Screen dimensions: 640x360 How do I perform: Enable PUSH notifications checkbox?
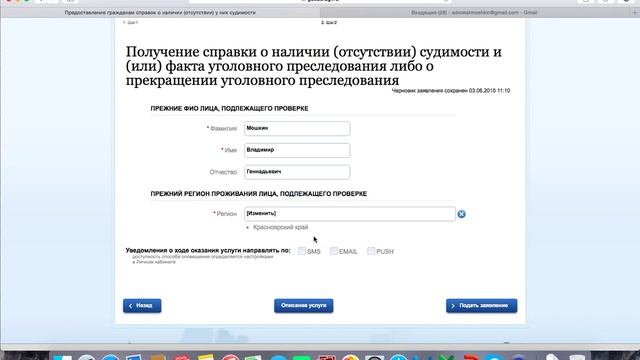[371, 251]
